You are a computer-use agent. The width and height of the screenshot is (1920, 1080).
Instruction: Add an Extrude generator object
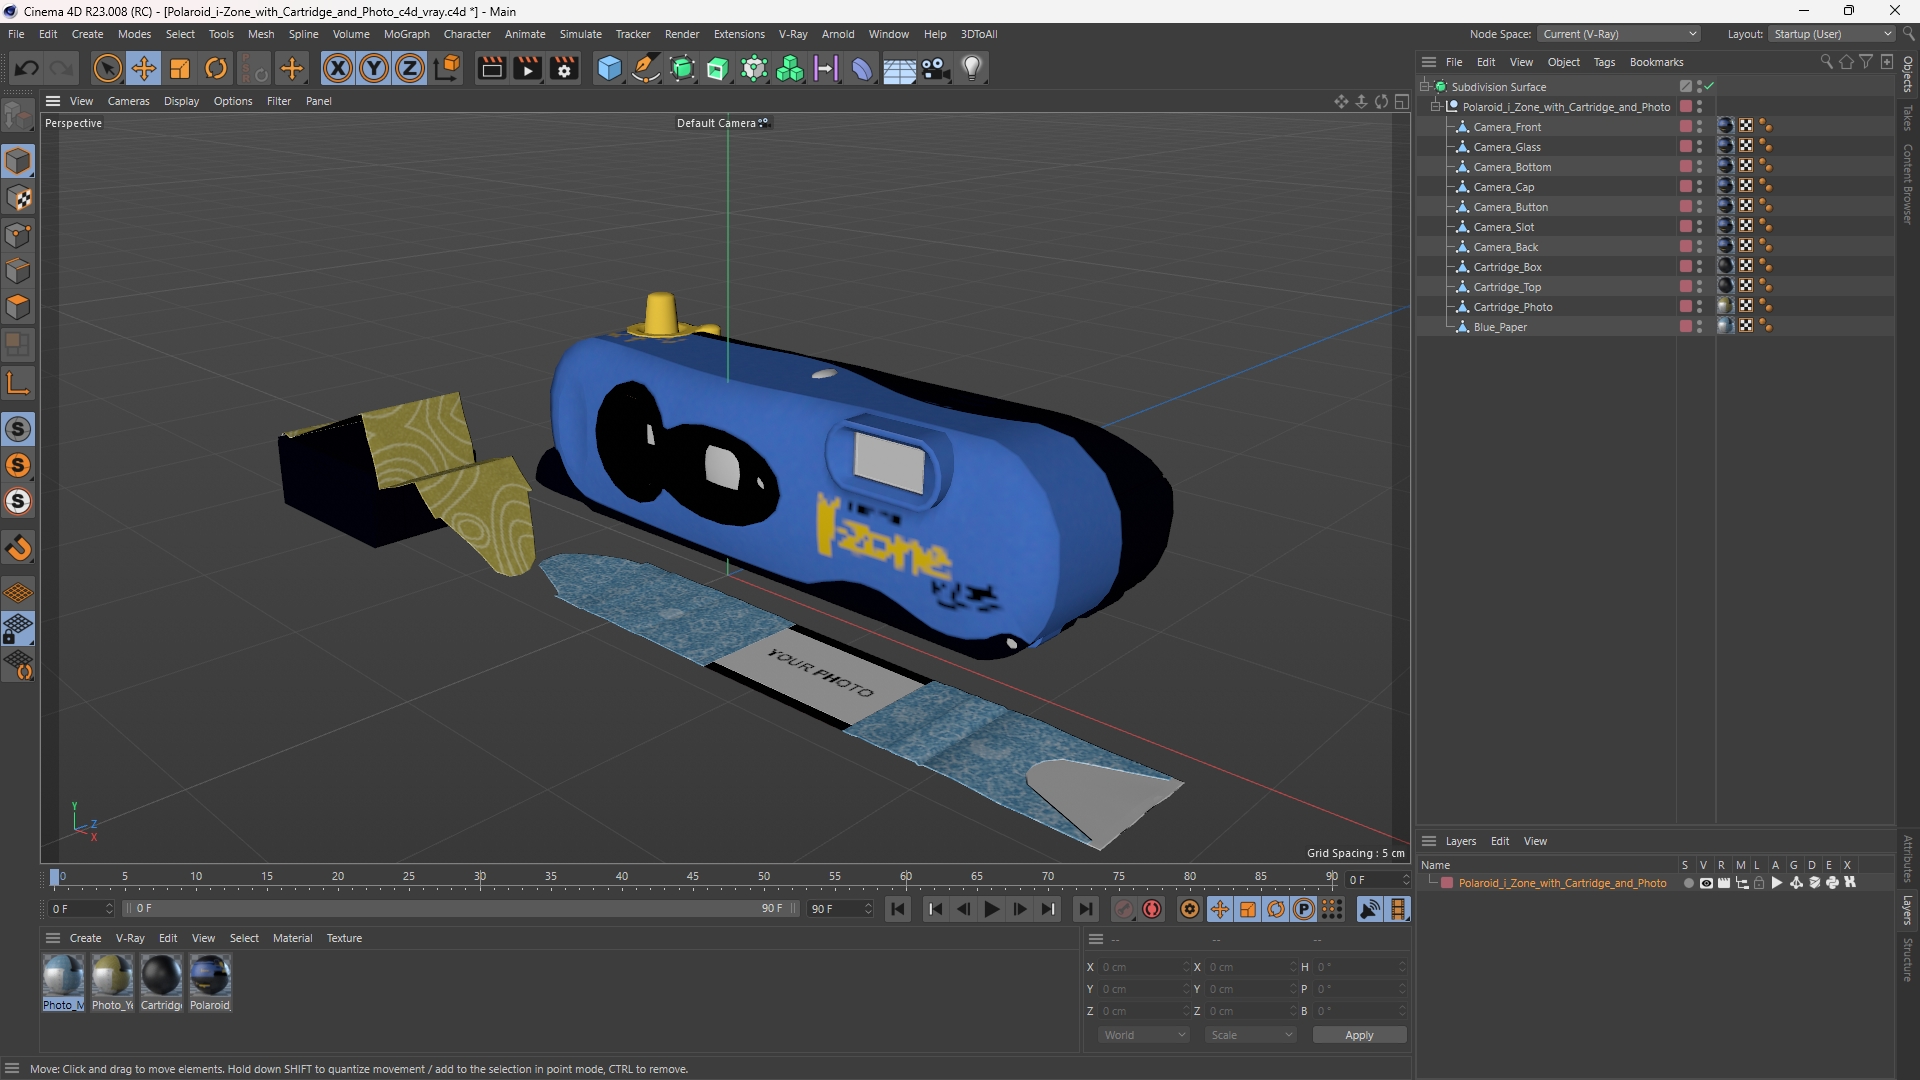tap(718, 68)
